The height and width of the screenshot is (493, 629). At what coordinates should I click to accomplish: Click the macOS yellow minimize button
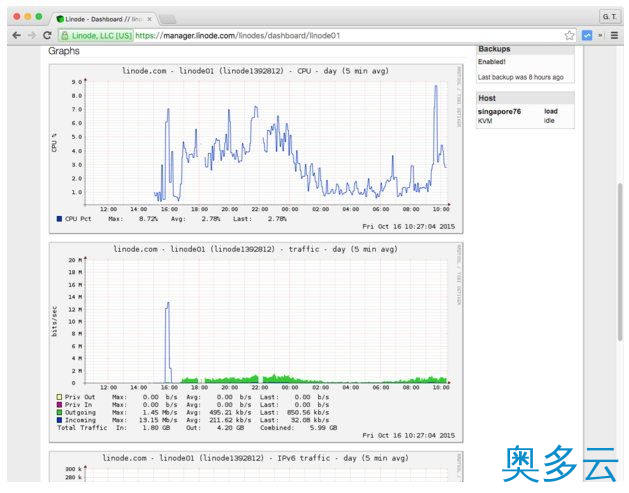(28, 16)
